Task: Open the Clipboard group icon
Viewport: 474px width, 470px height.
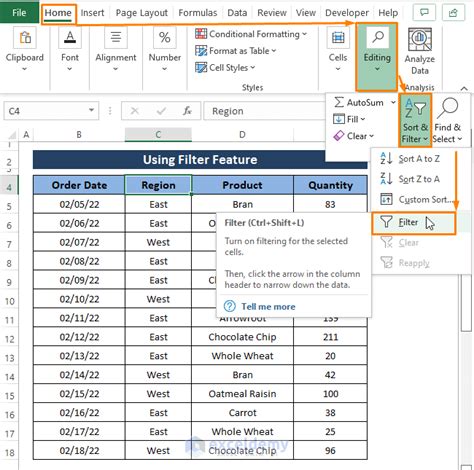Action: 25,38
